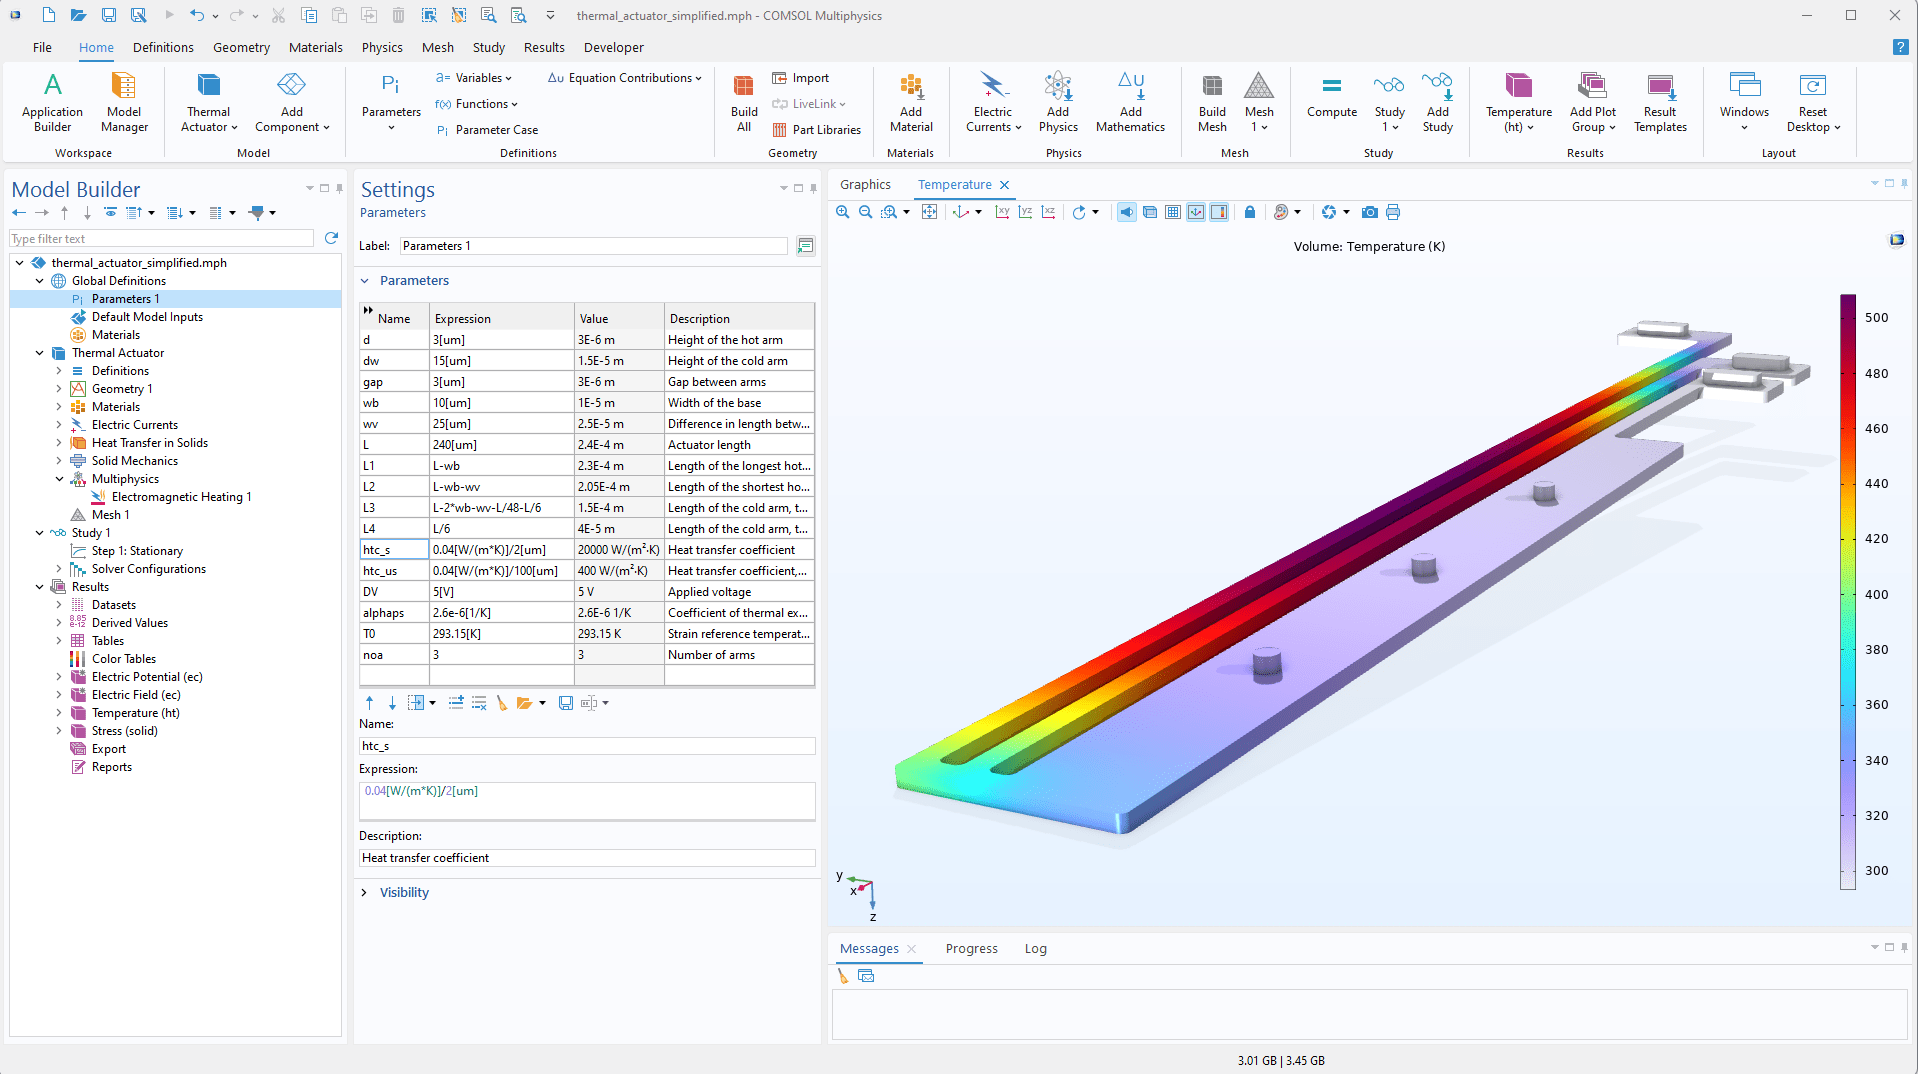Switch the view to the XZ plane
Image resolution: width=1918 pixels, height=1074 pixels.
pos(1048,212)
